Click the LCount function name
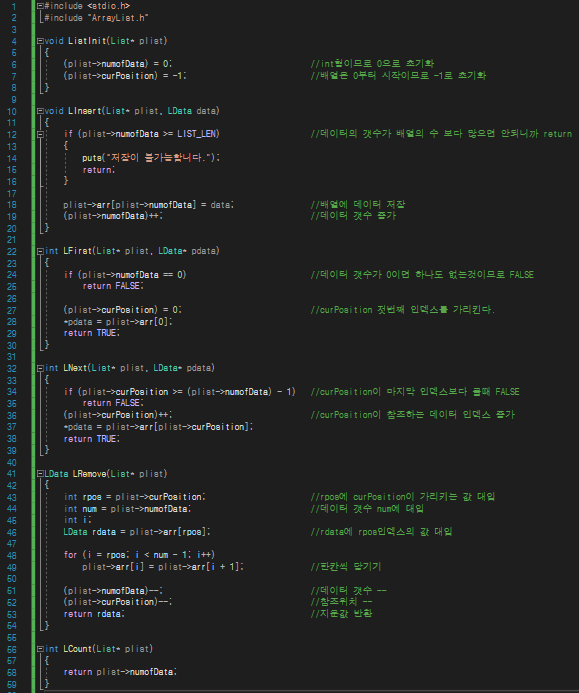This screenshot has height=693, width=579. (77, 649)
